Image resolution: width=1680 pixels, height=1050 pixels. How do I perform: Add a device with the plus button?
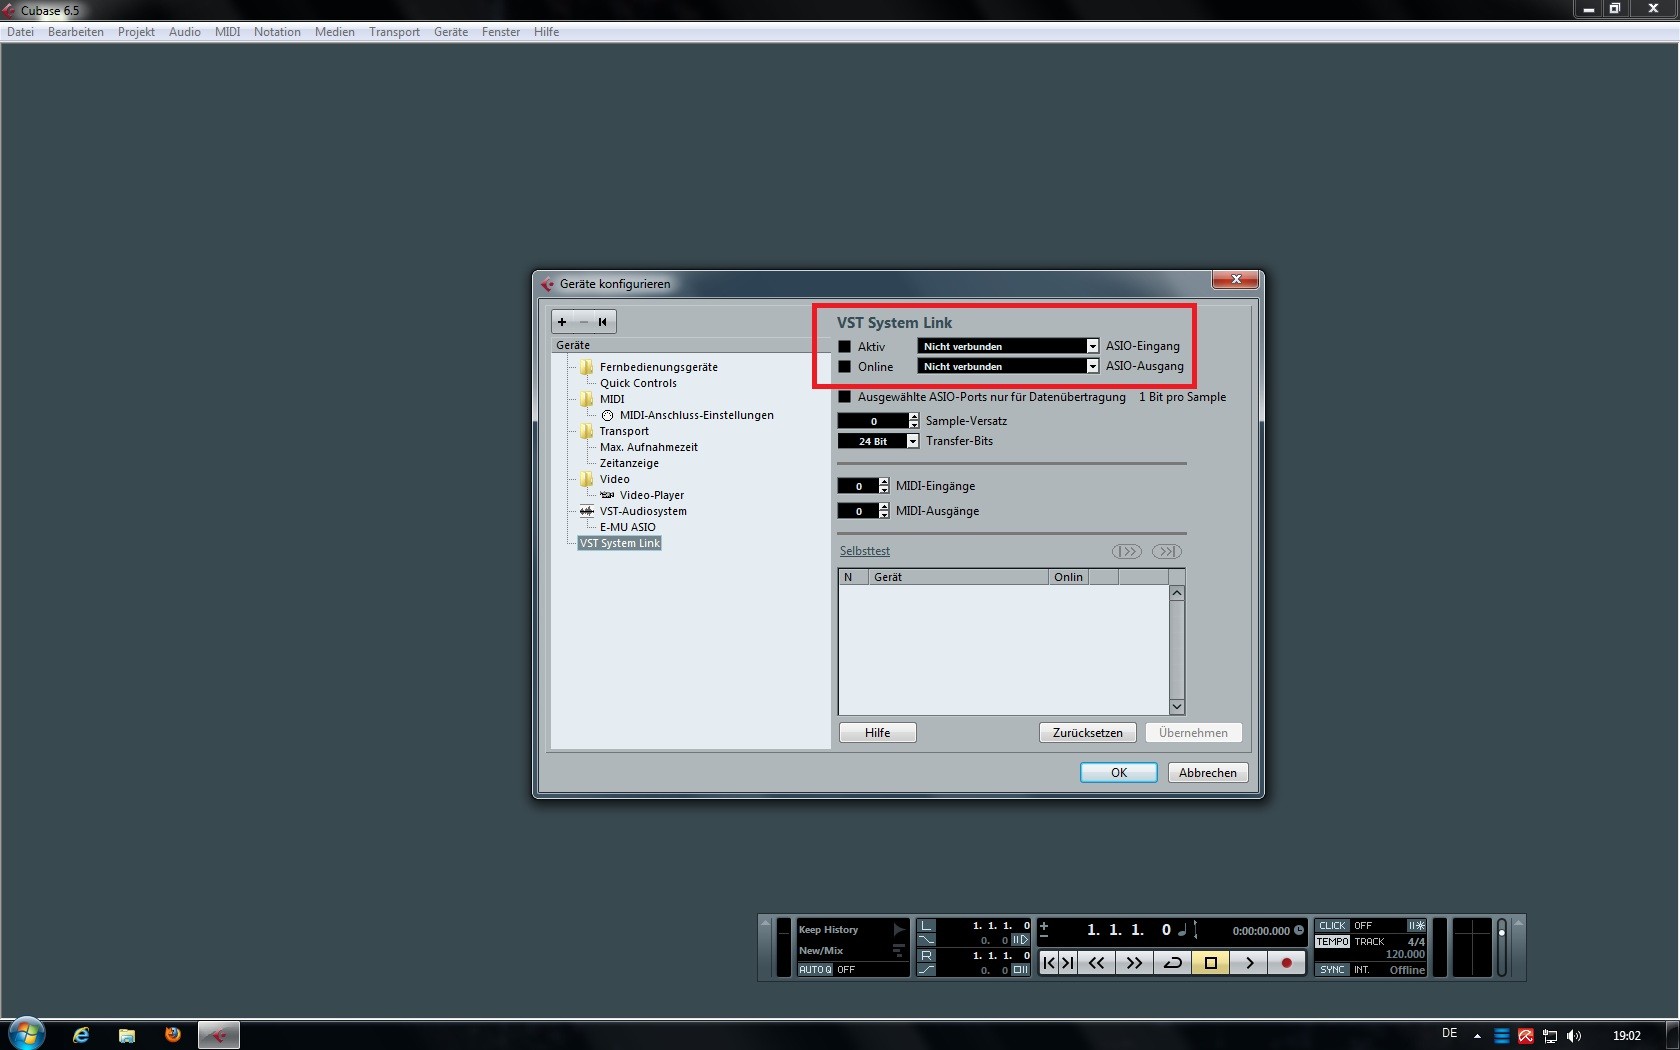tap(562, 322)
